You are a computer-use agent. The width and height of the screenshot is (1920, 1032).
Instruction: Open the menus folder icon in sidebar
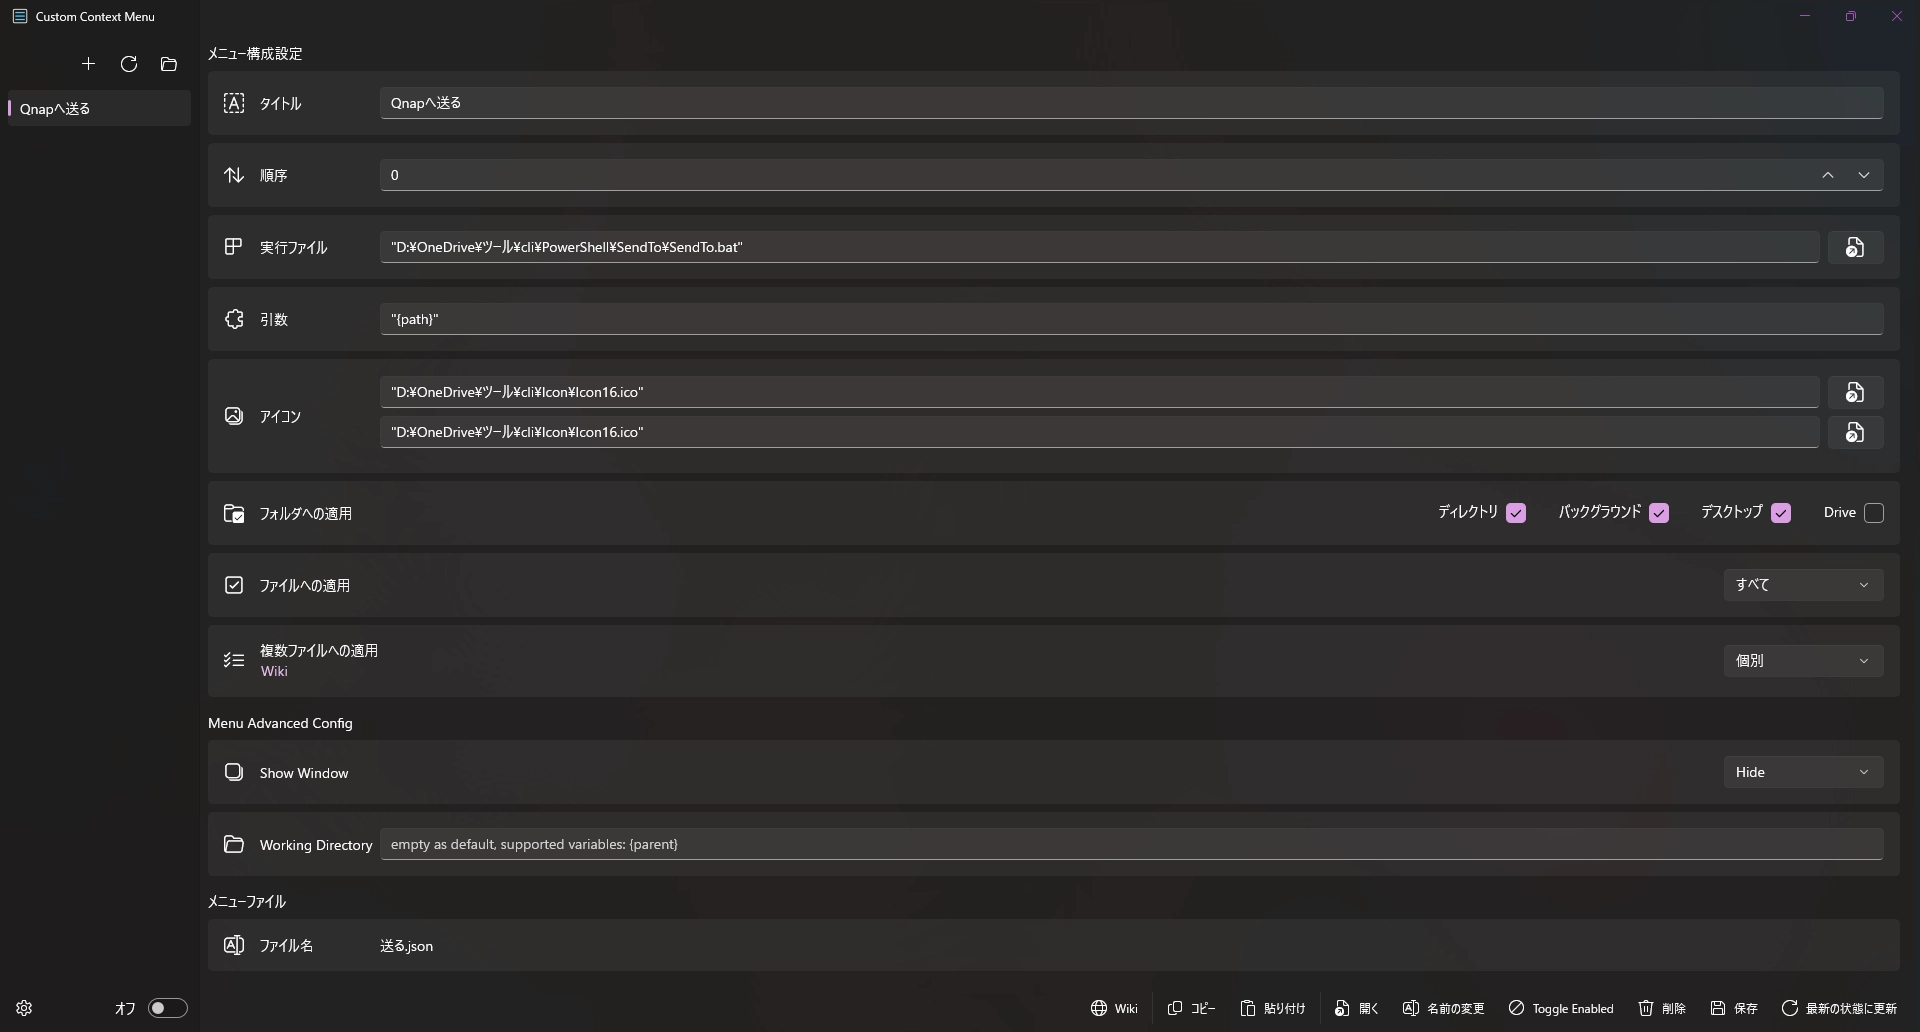169,64
